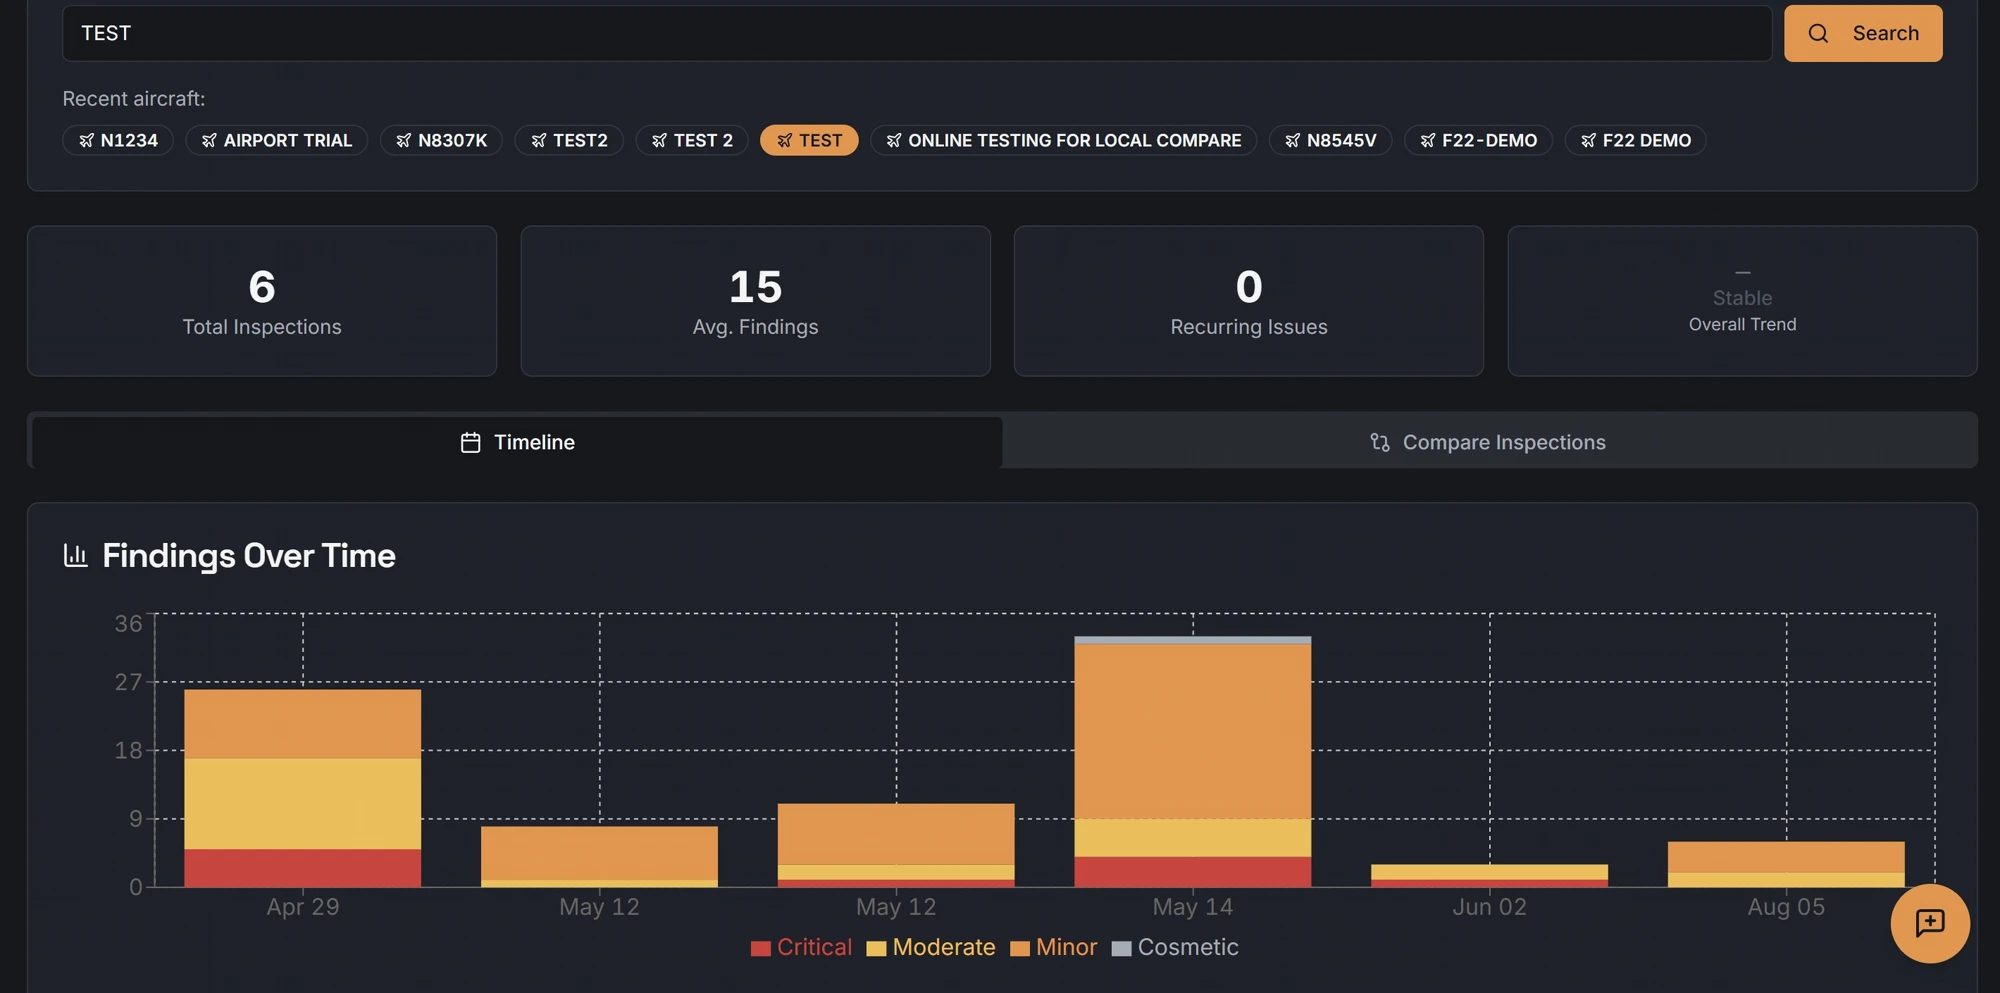Click the Search button

pos(1863,33)
